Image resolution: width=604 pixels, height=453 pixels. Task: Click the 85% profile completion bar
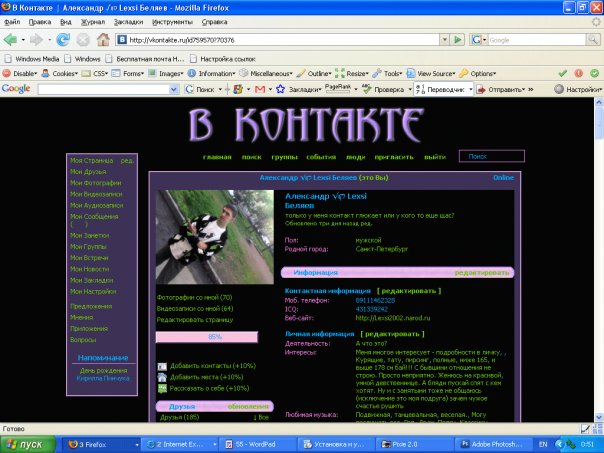[x=207, y=337]
